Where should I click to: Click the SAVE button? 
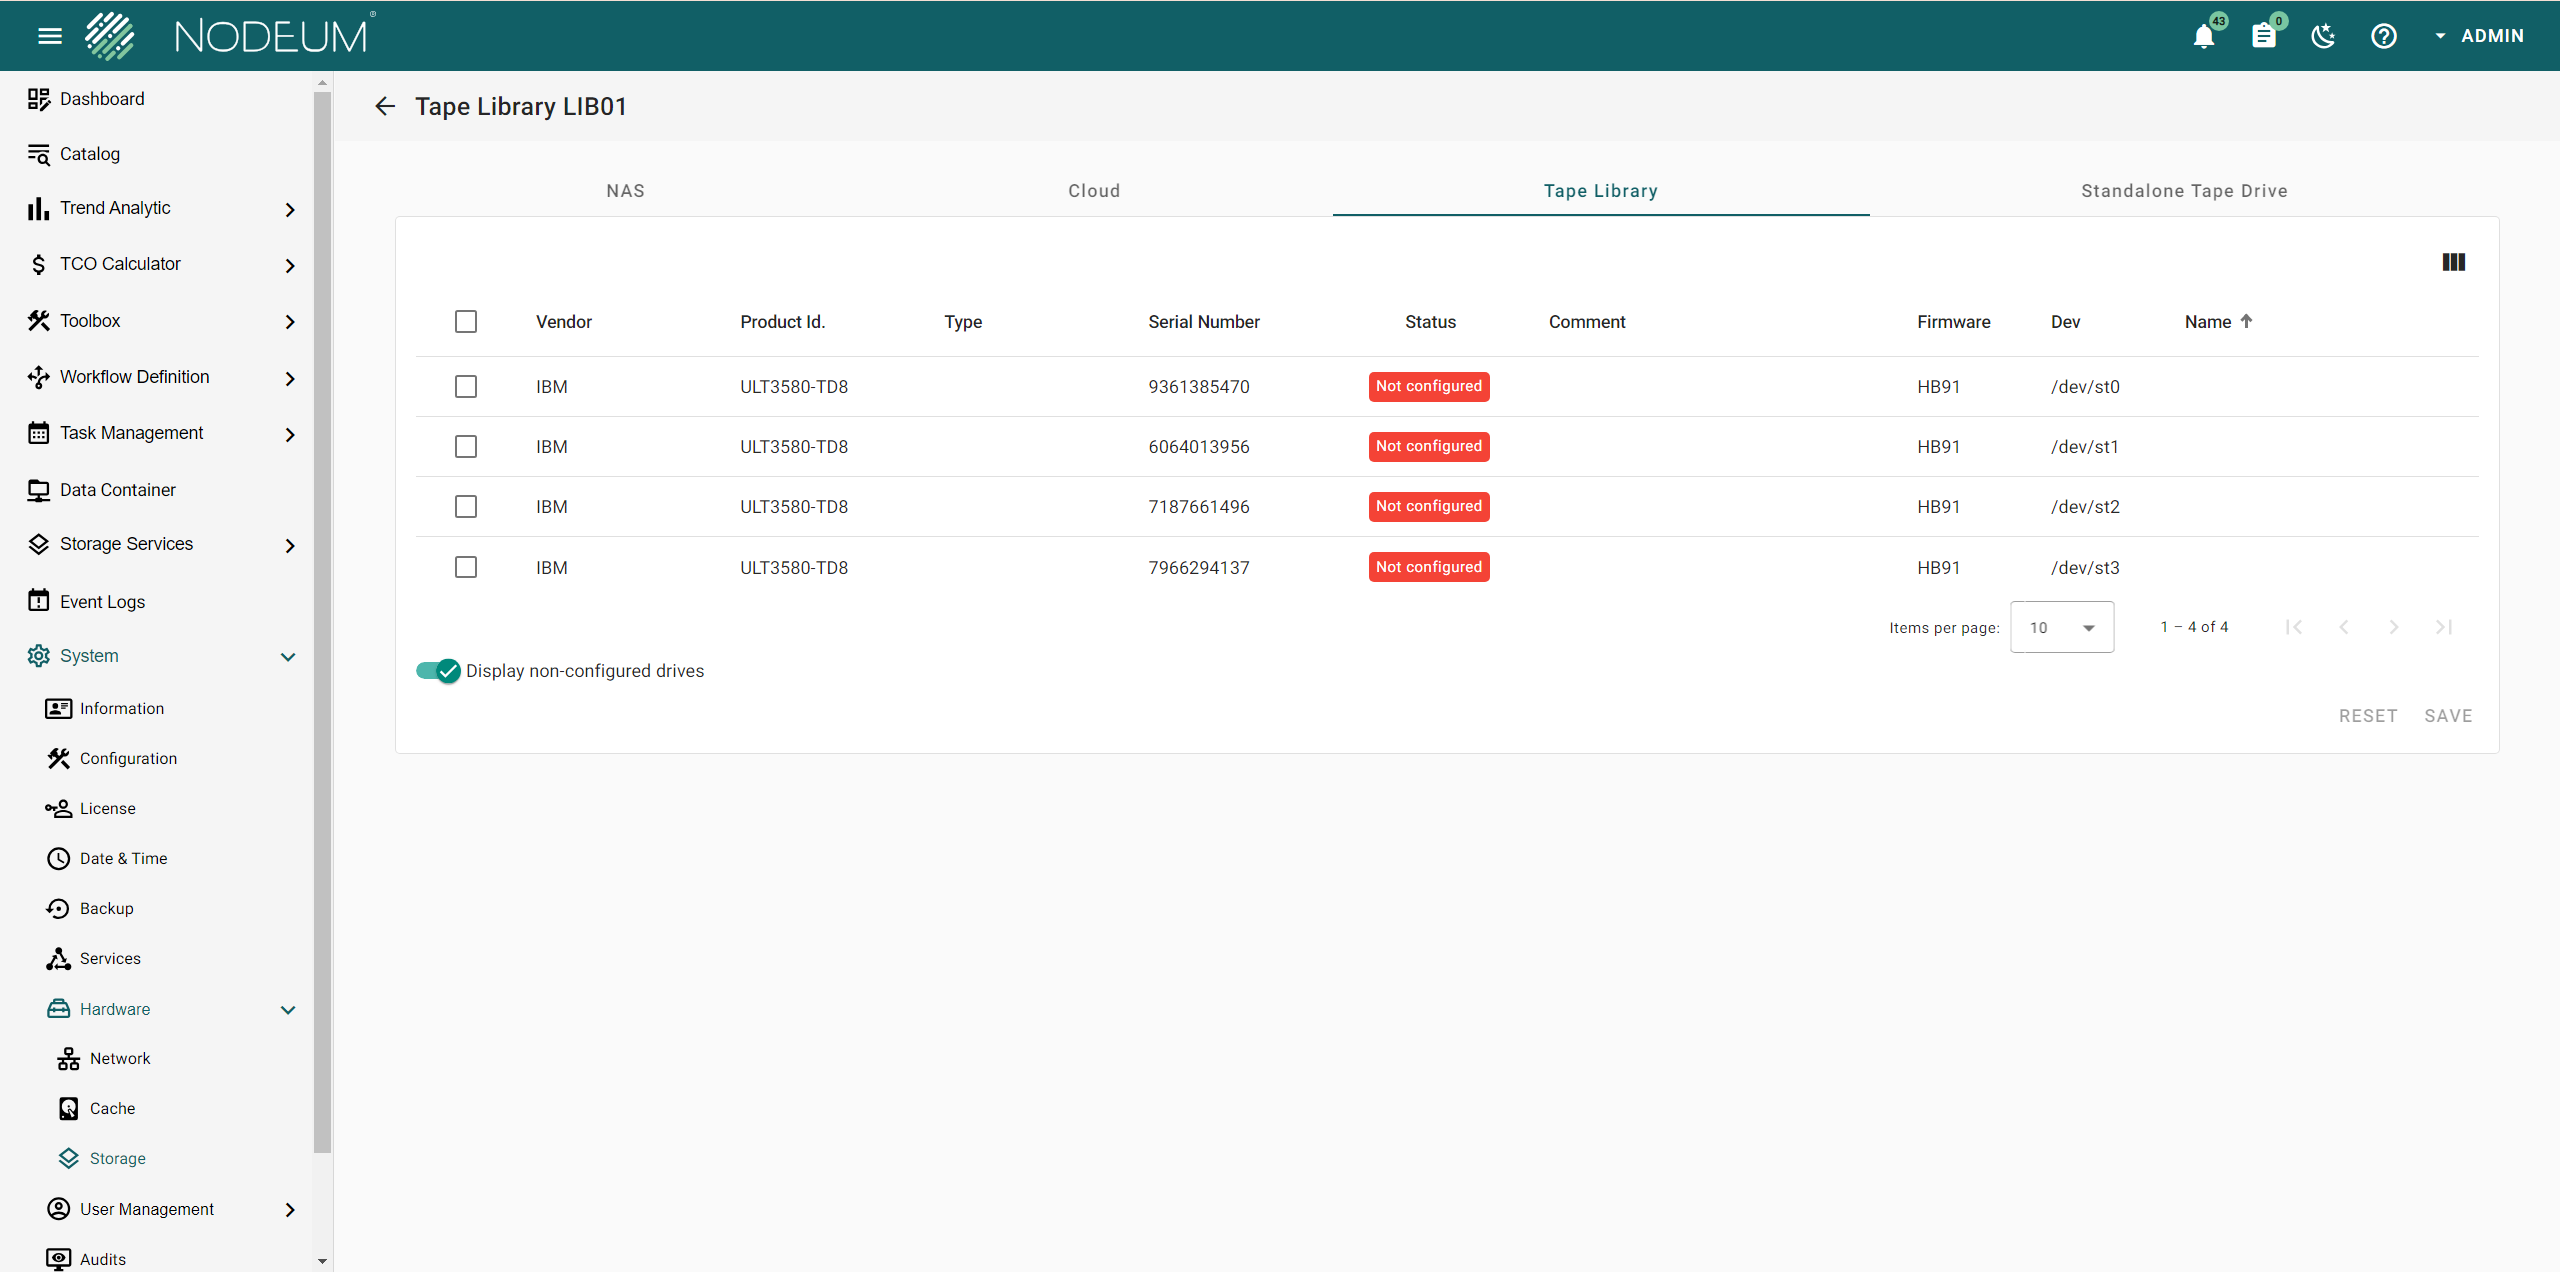[x=2448, y=716]
